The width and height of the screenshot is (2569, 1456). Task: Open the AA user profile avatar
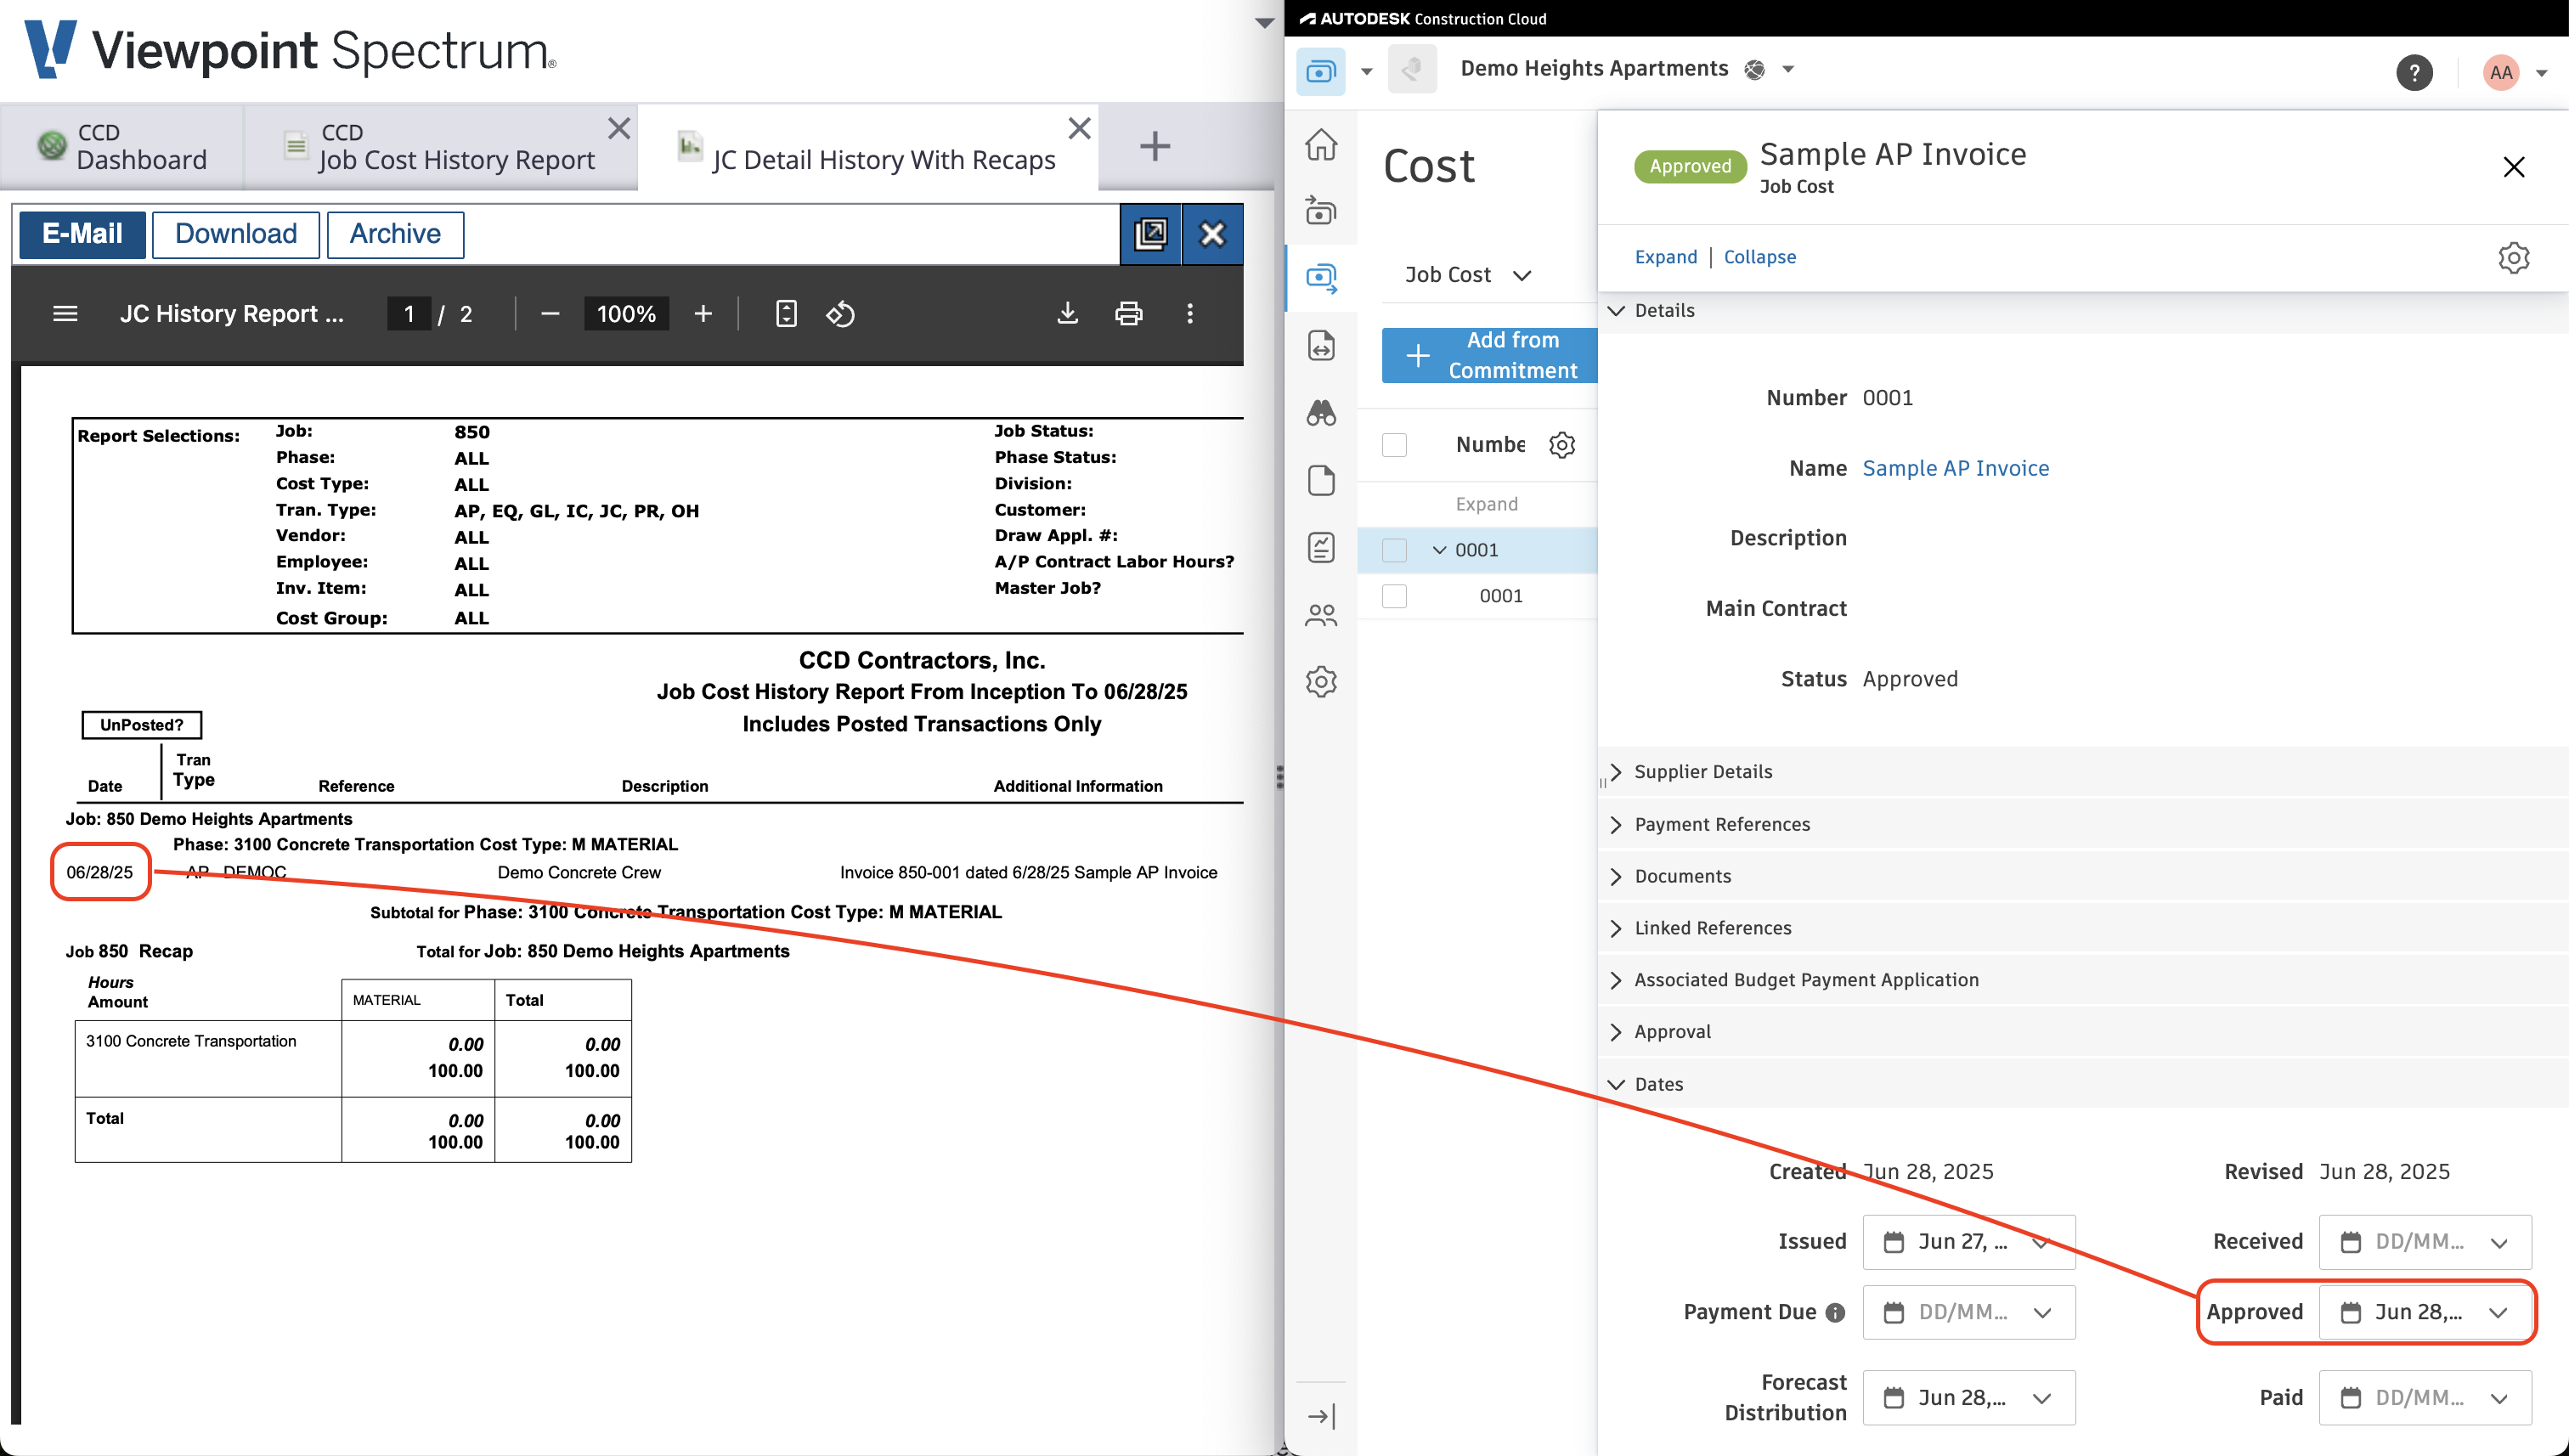(2501, 72)
